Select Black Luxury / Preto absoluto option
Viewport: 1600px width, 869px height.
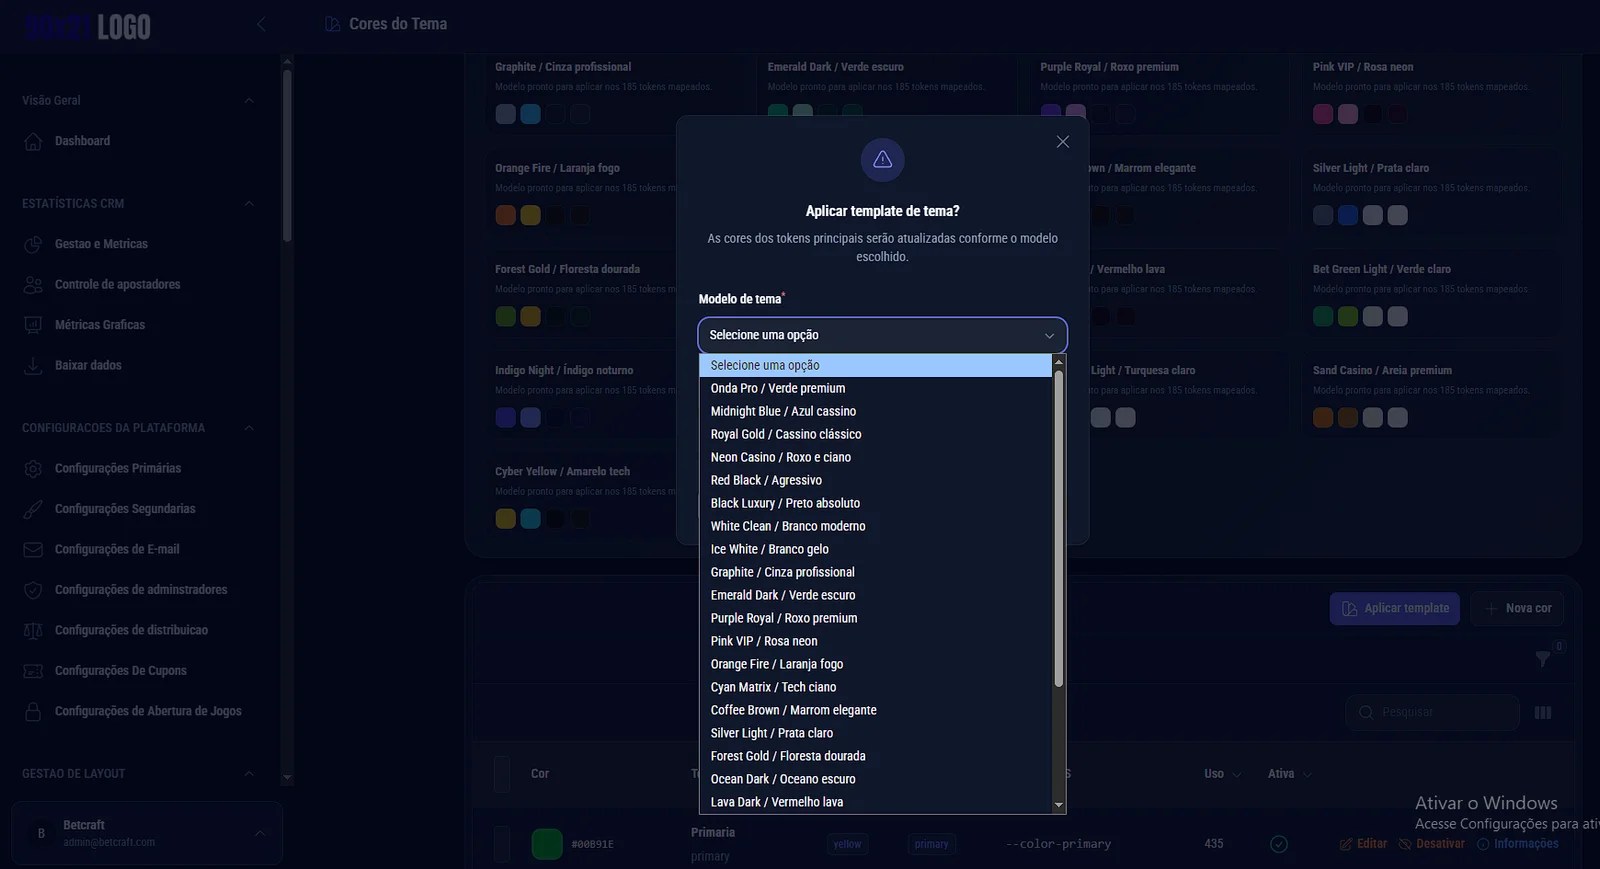click(875, 503)
